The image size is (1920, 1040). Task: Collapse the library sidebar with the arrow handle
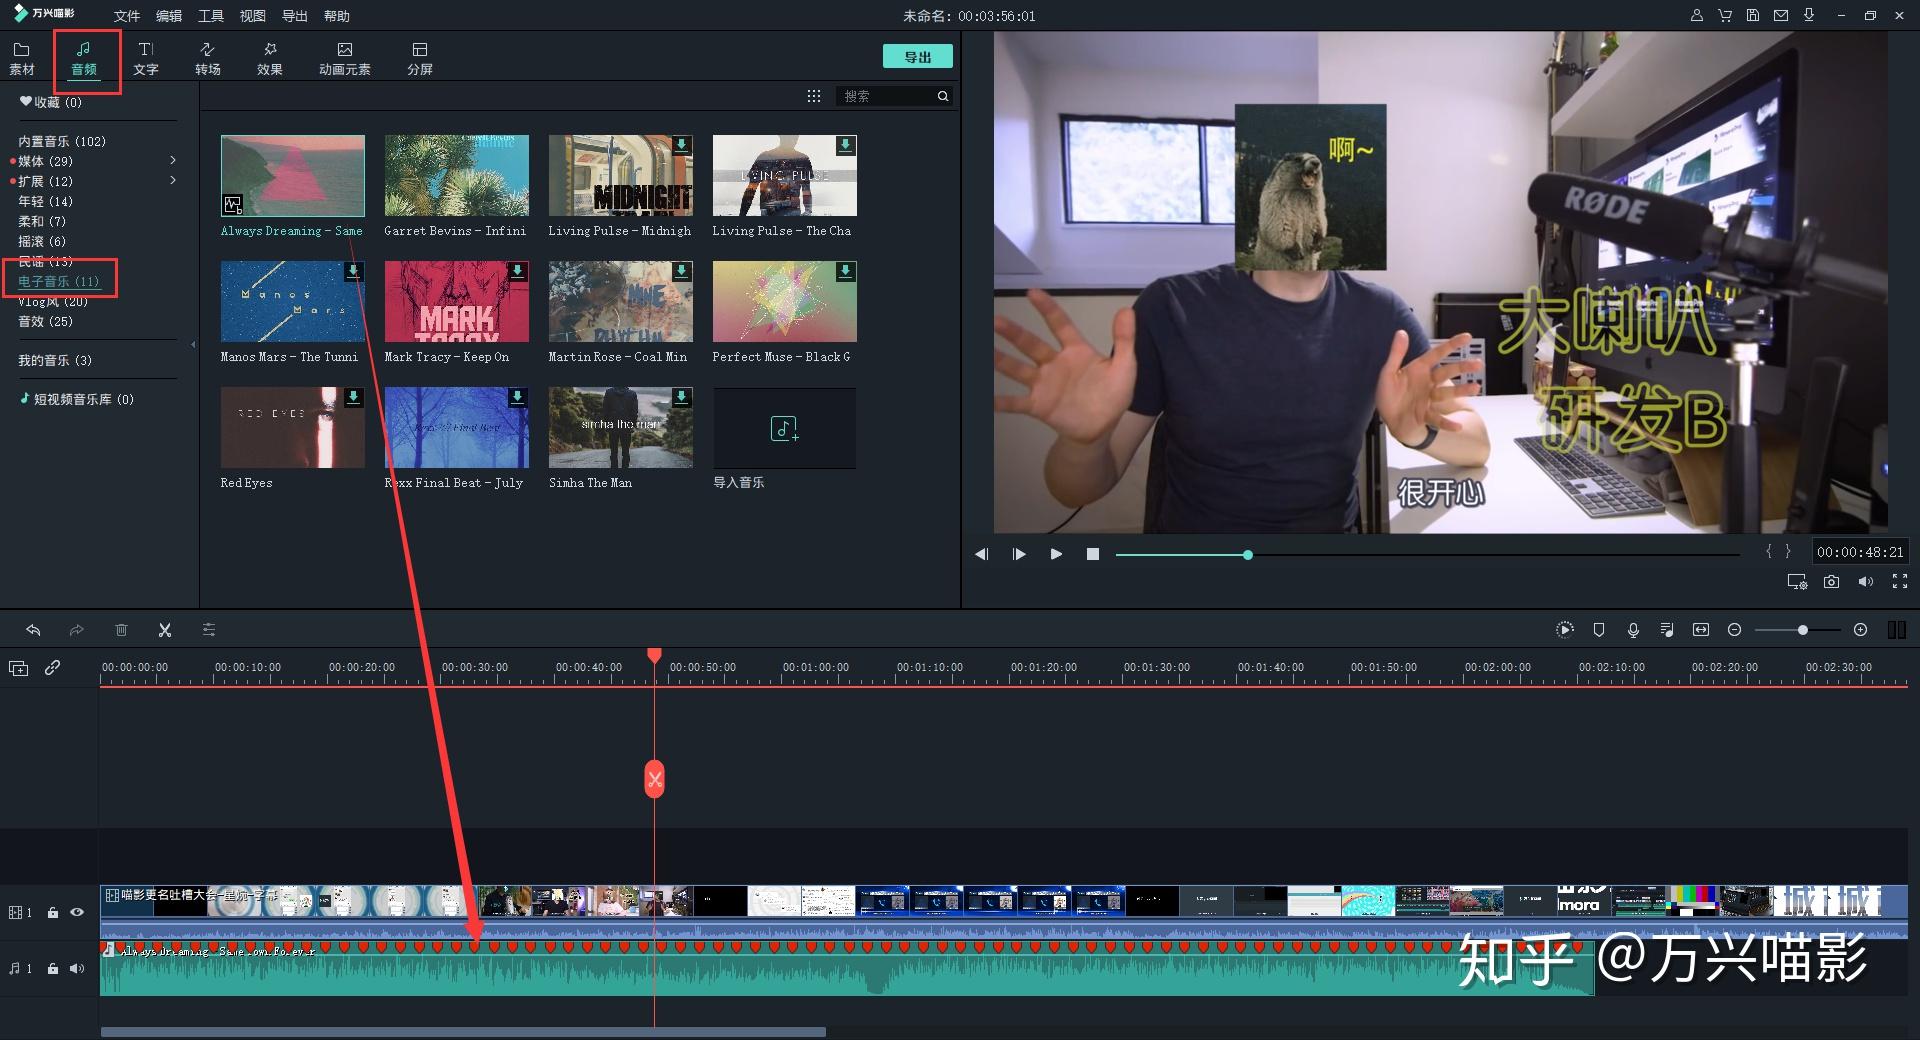[x=193, y=344]
